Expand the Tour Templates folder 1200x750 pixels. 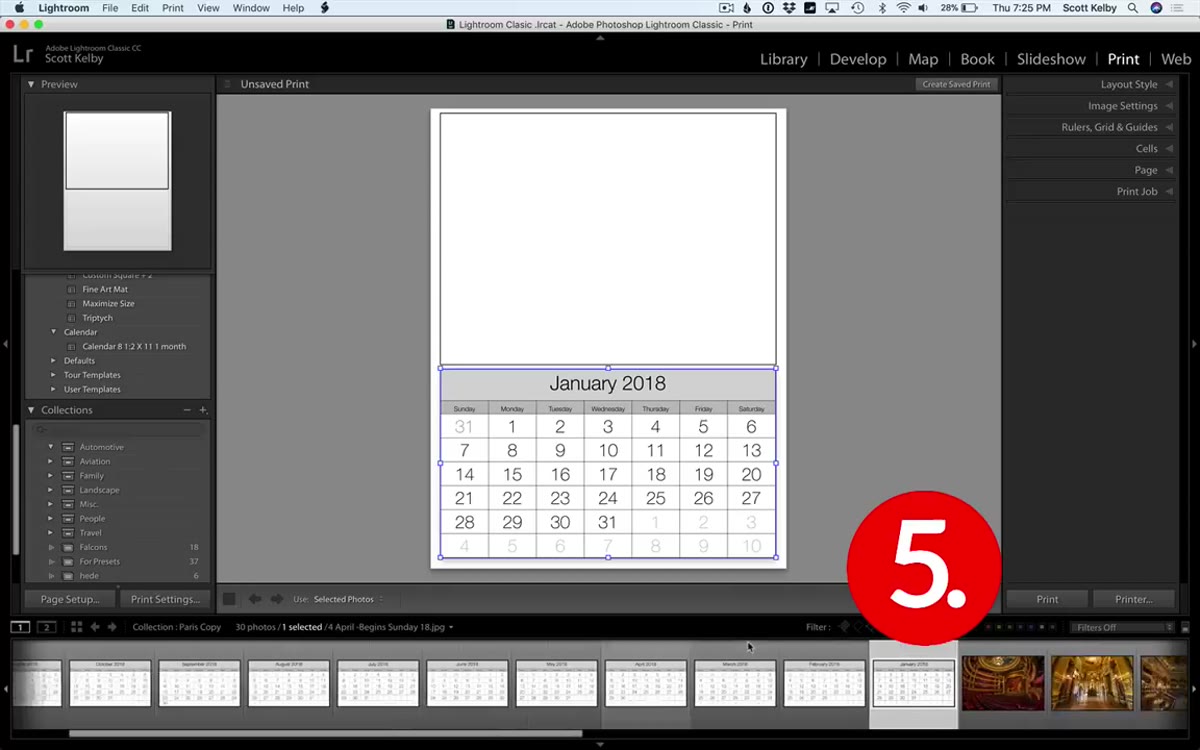point(54,375)
